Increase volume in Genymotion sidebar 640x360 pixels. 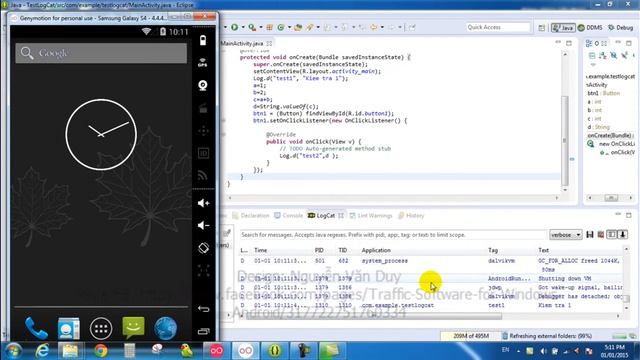[x=203, y=203]
